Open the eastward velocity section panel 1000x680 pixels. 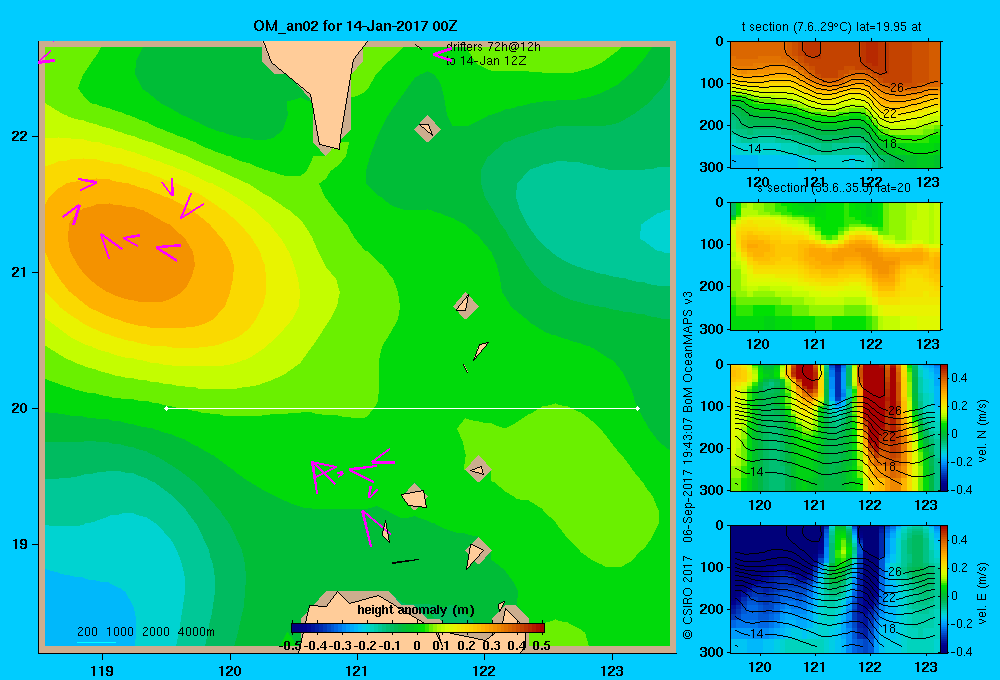click(835, 589)
